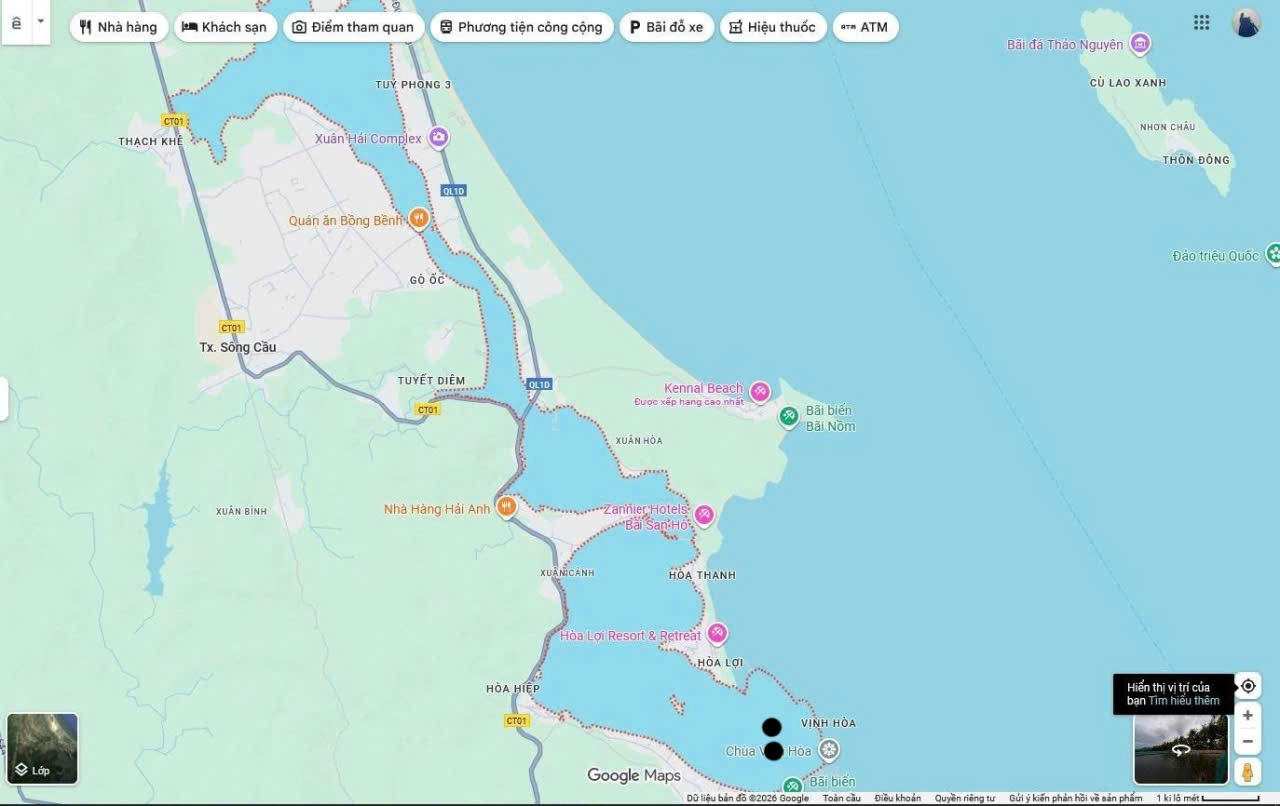Click the Tìm hiểu thêm link
Image resolution: width=1280 pixels, height=806 pixels.
tap(1183, 701)
